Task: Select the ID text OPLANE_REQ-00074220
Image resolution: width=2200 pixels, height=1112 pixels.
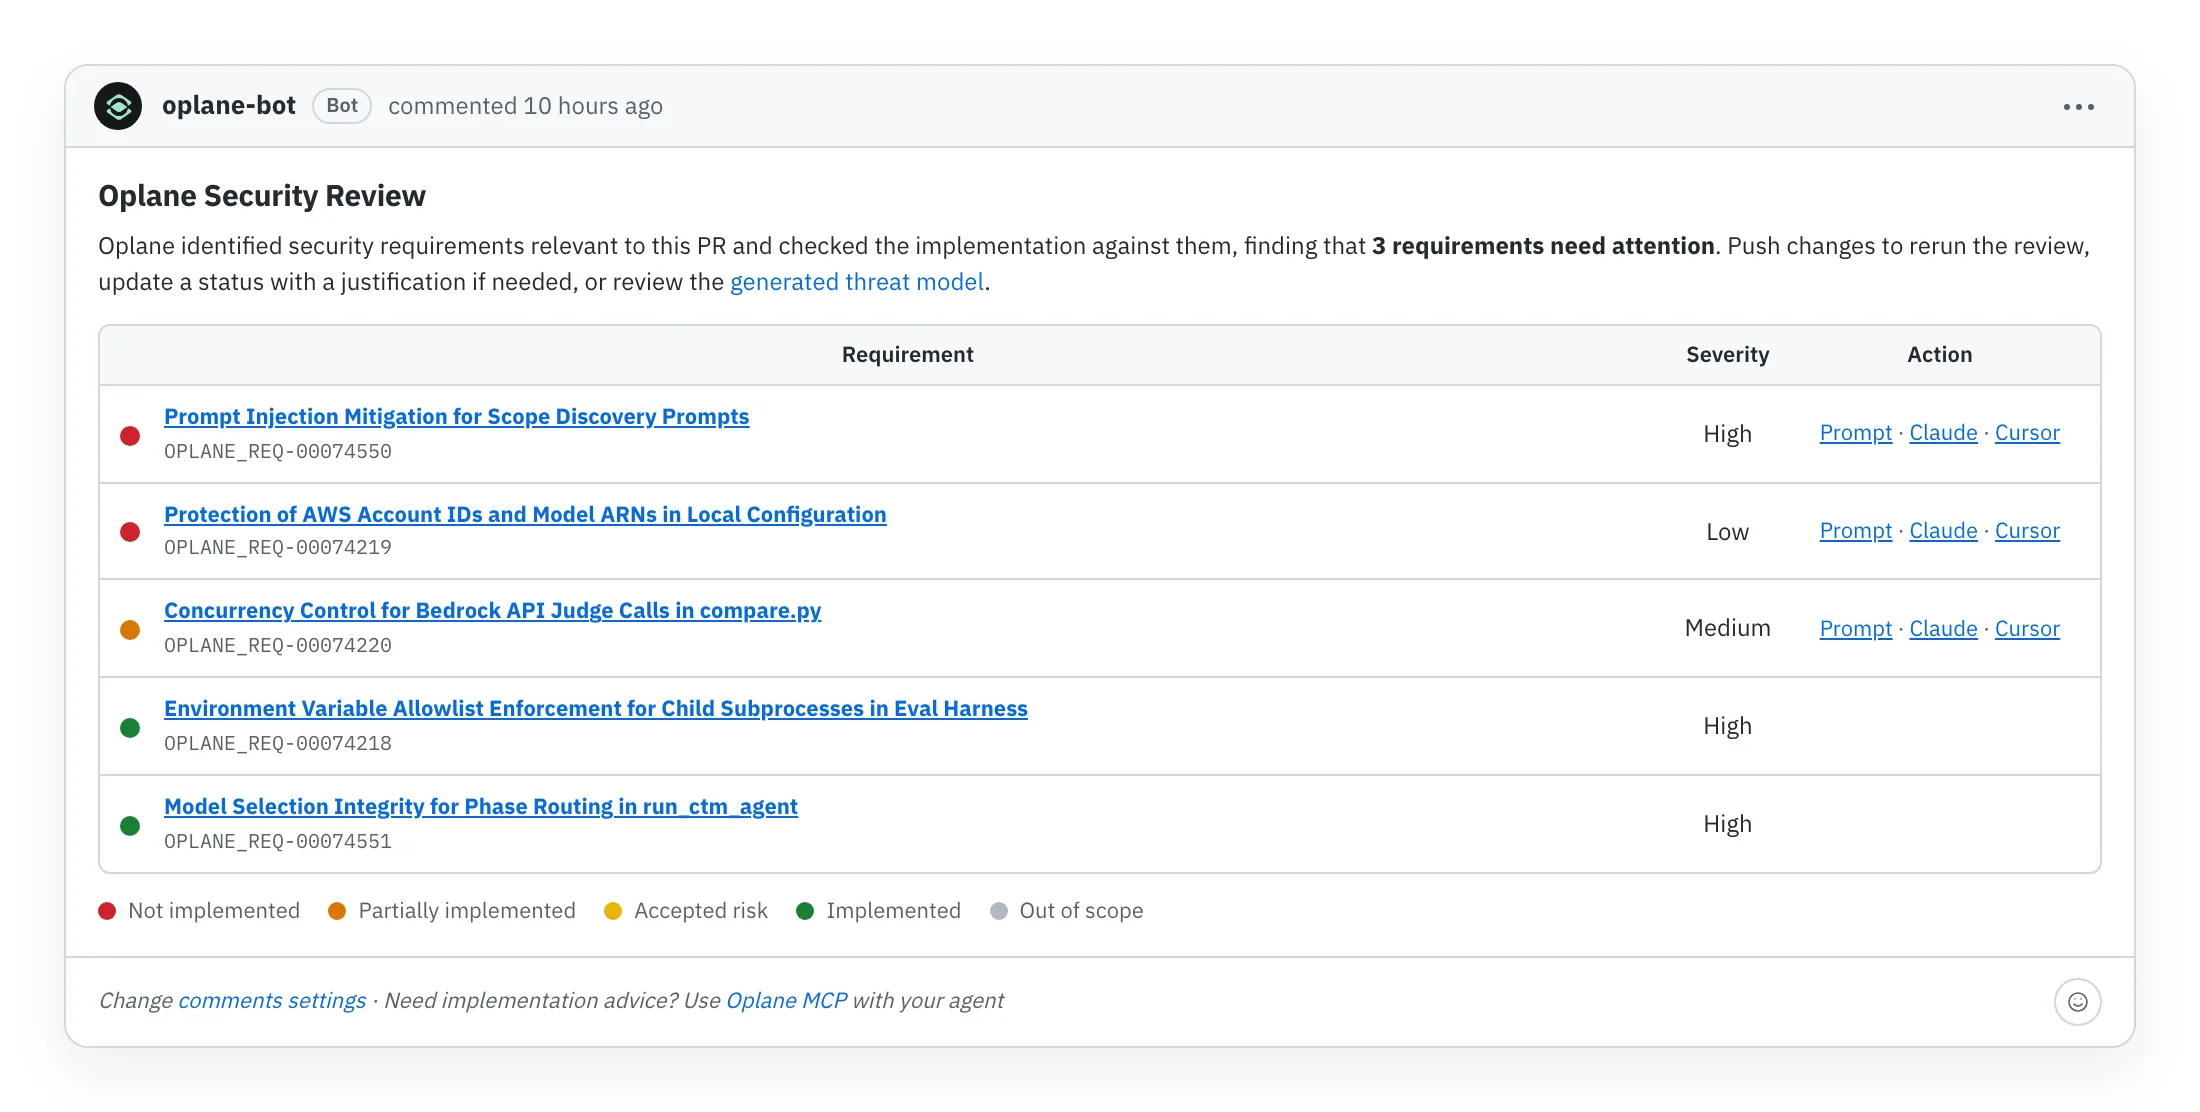Action: (x=278, y=646)
